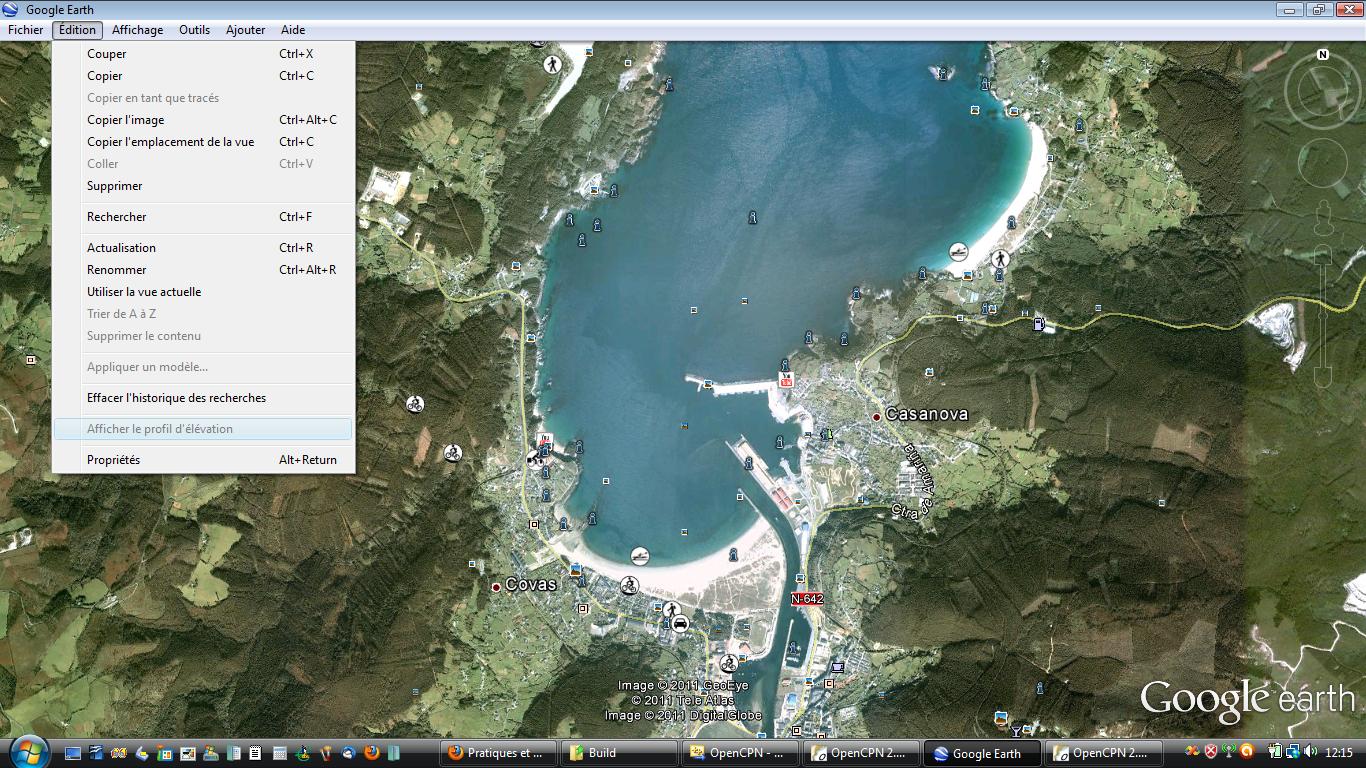
Task: Open the Affichage menu
Action: pos(137,30)
